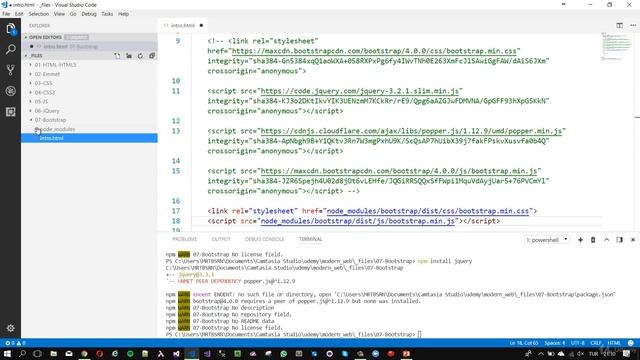Change encoding via UTF-8 status item
The height and width of the screenshot is (360, 640).
pos(578,343)
